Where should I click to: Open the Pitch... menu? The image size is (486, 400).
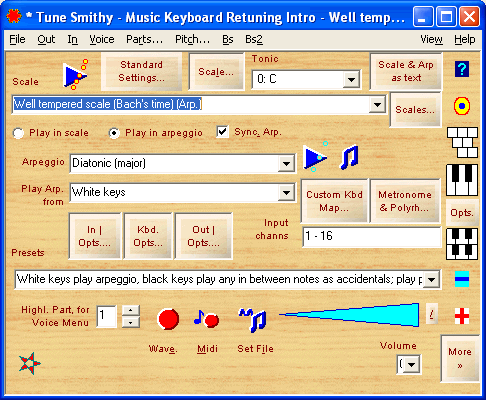tap(192, 39)
